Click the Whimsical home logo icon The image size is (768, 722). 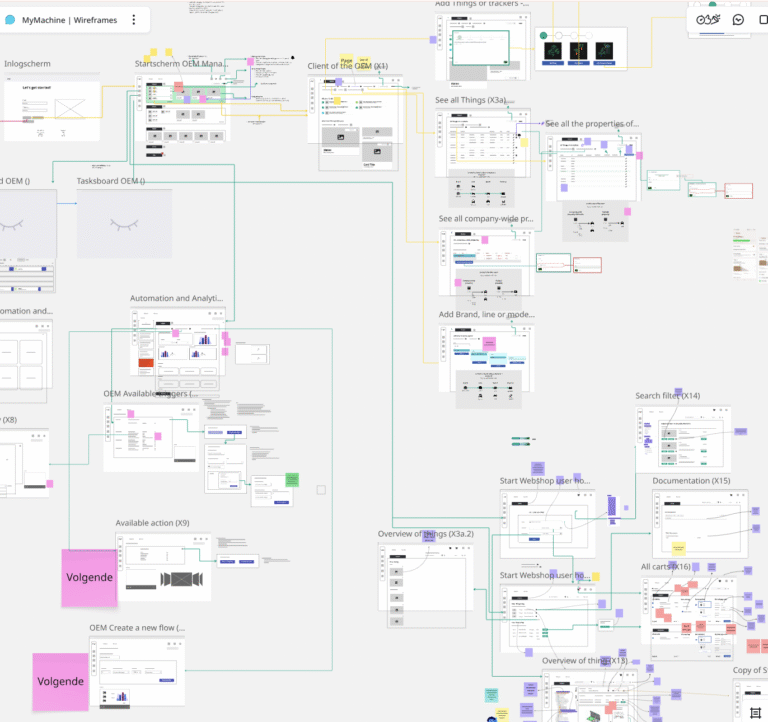11,19
